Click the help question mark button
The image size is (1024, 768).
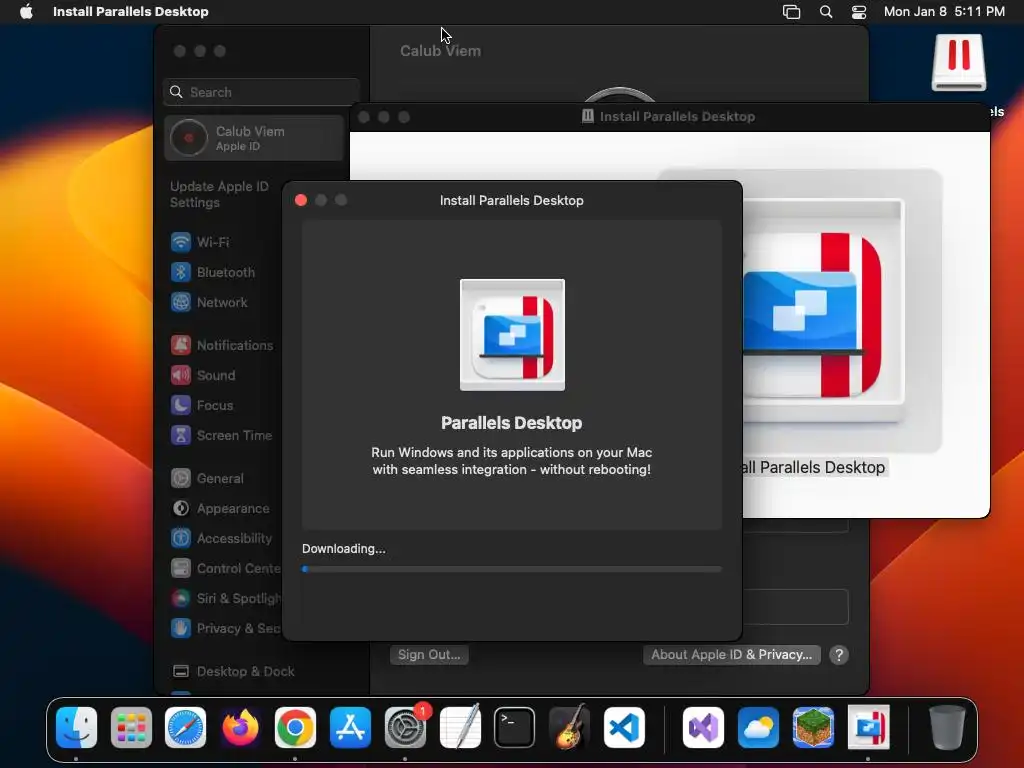click(839, 655)
